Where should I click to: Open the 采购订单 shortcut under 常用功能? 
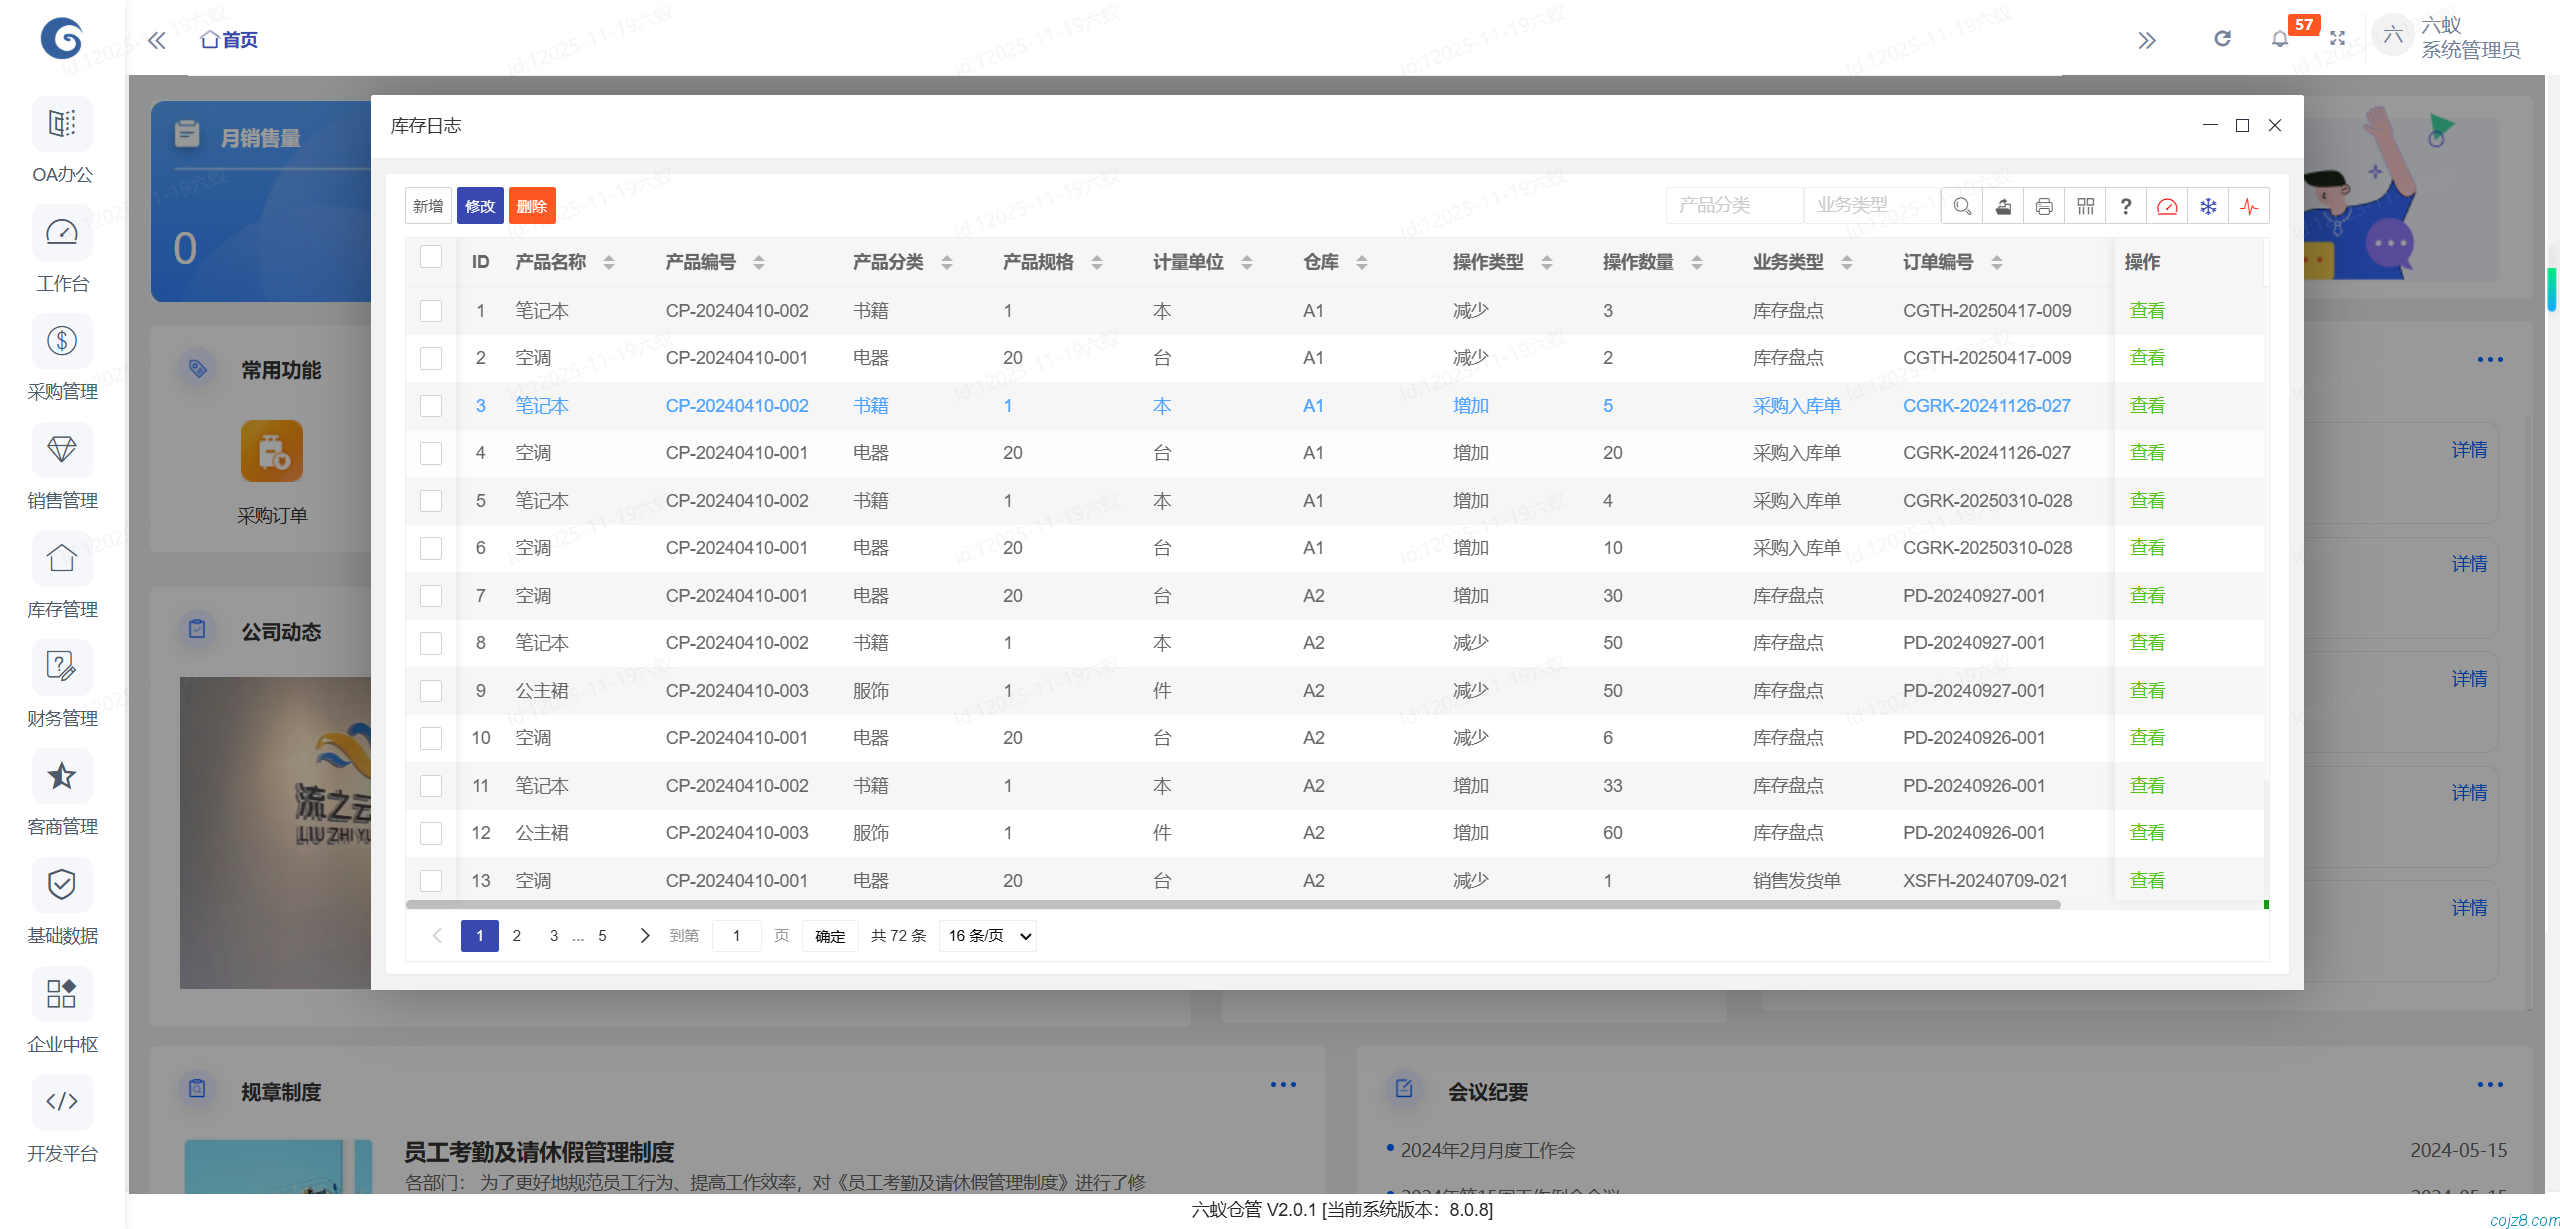[272, 452]
